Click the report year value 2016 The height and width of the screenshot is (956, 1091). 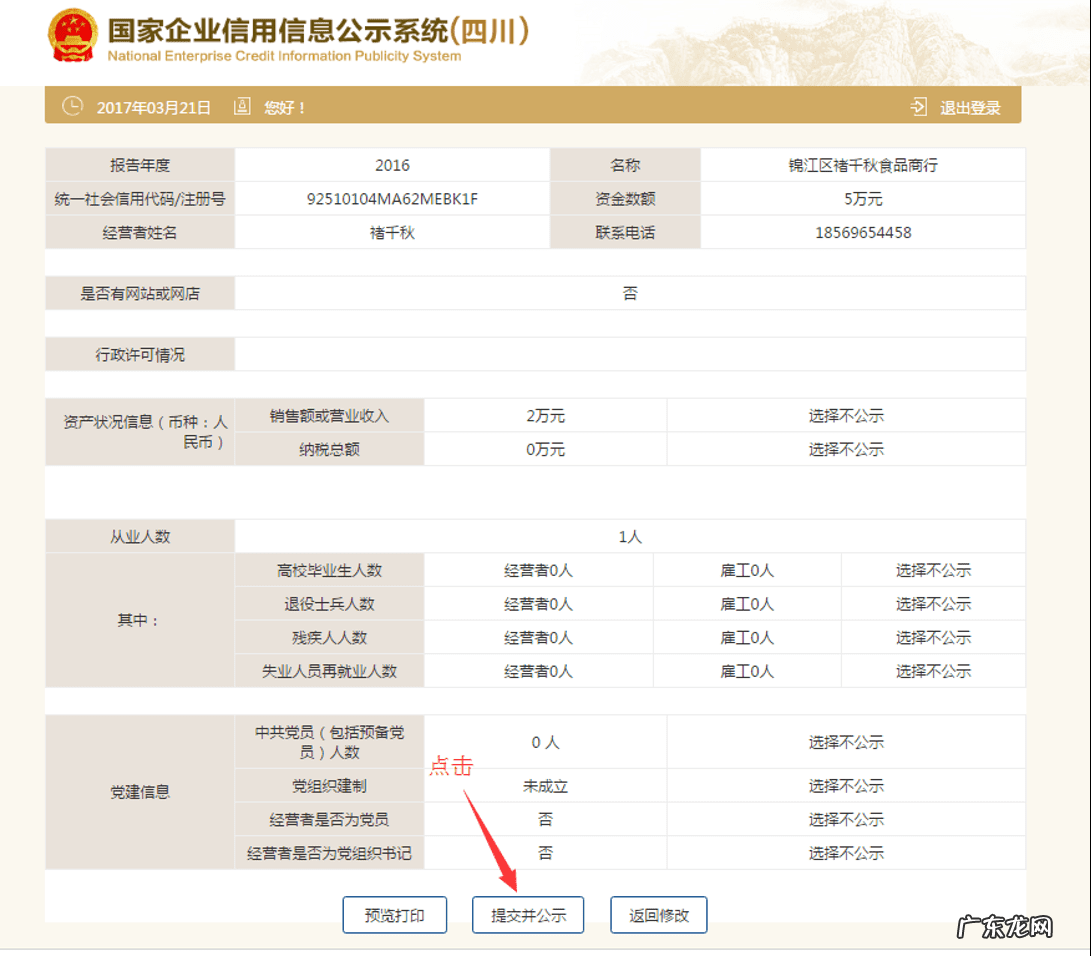click(x=392, y=166)
